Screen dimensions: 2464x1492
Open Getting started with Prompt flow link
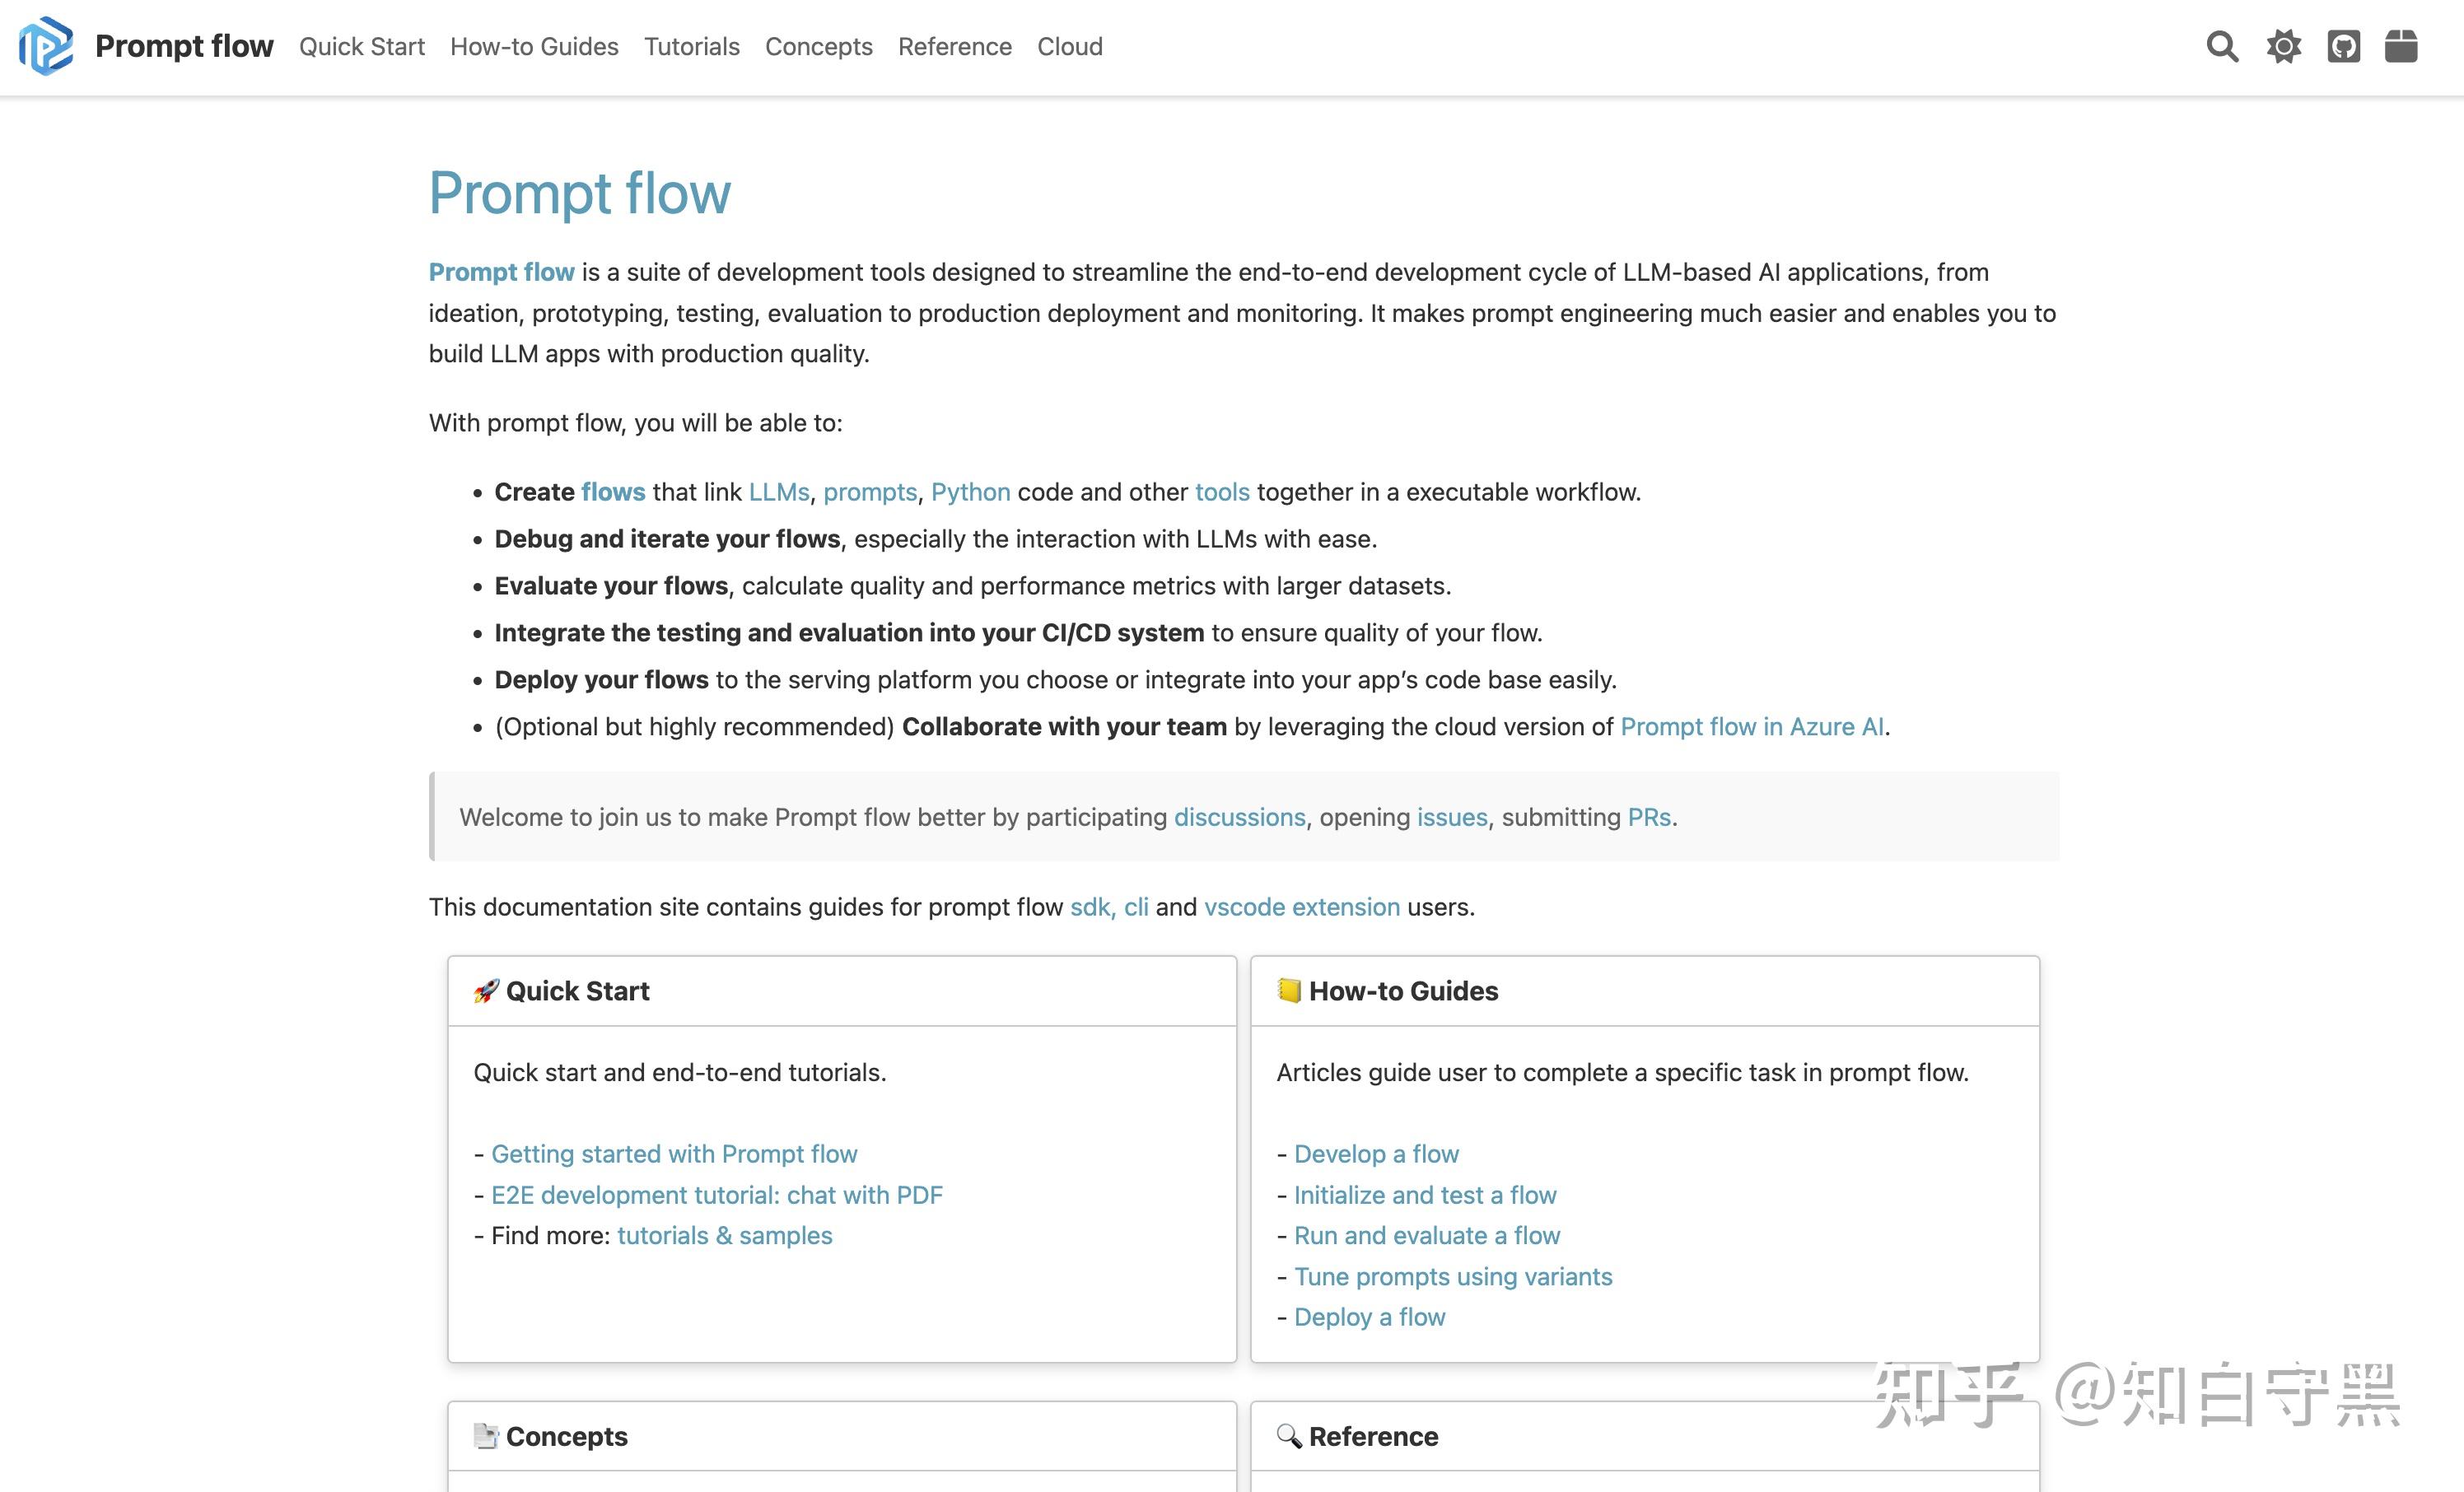coord(674,1154)
